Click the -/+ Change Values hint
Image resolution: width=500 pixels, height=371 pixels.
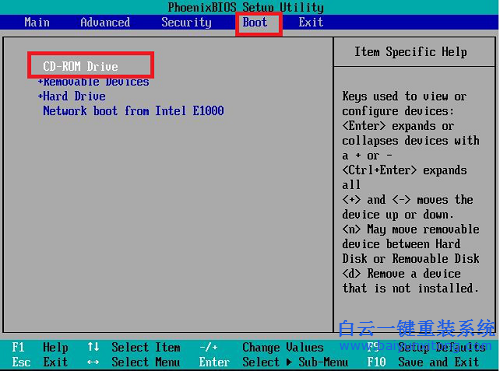click(261, 347)
